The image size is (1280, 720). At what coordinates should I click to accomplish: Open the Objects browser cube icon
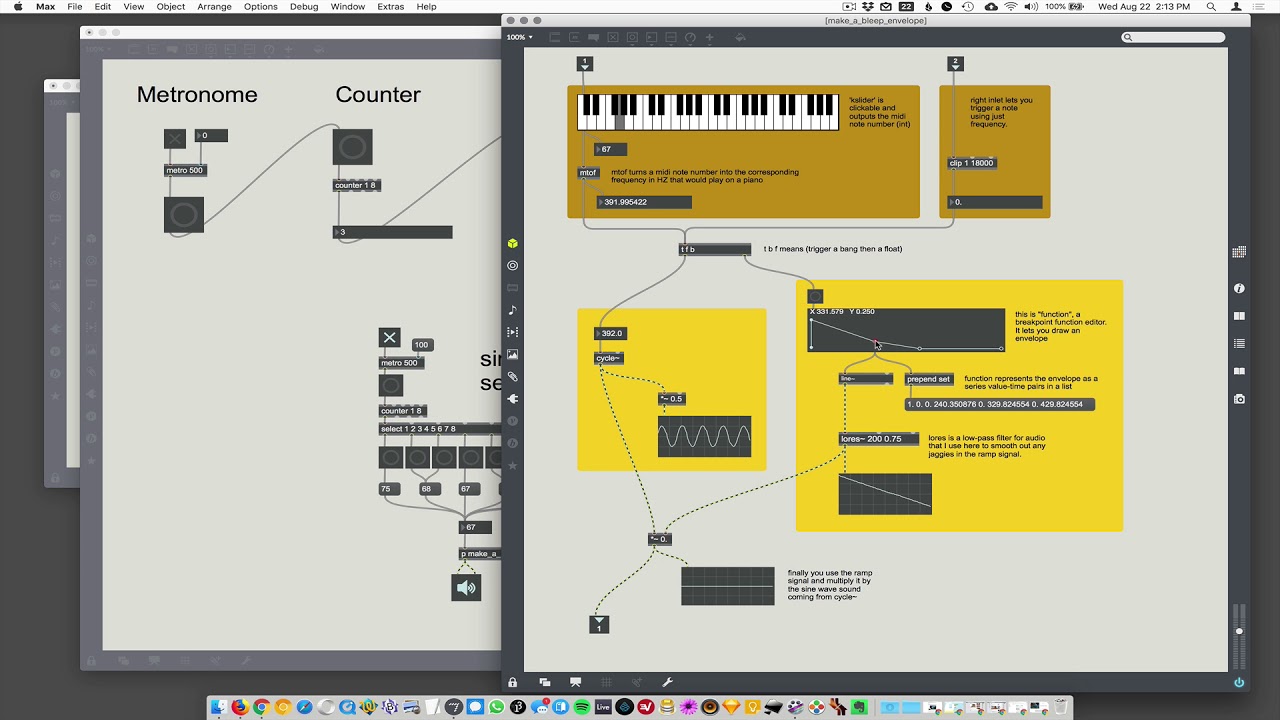[x=512, y=243]
